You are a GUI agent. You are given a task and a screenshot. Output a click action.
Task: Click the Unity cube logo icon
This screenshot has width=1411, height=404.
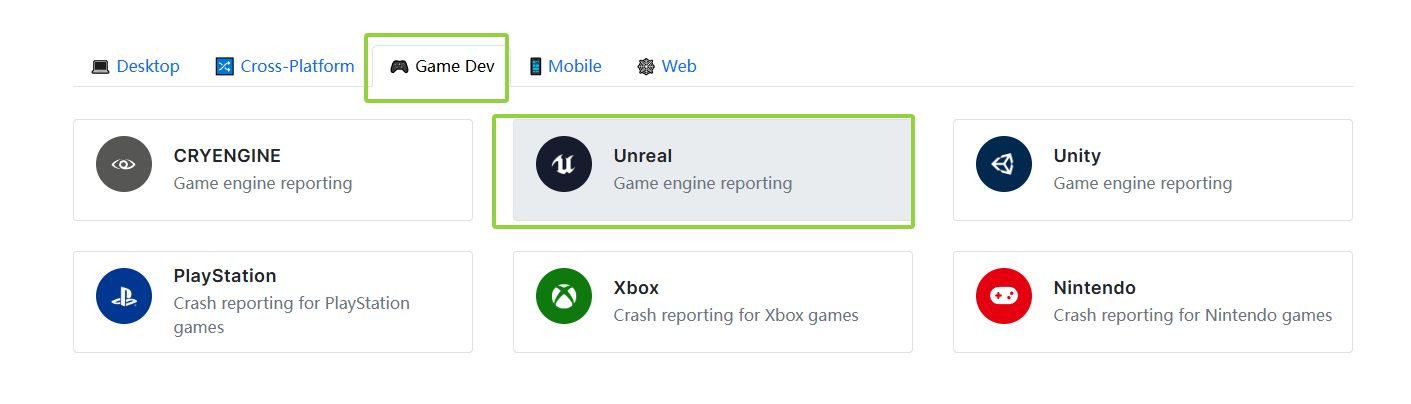pyautogui.click(x=1004, y=164)
